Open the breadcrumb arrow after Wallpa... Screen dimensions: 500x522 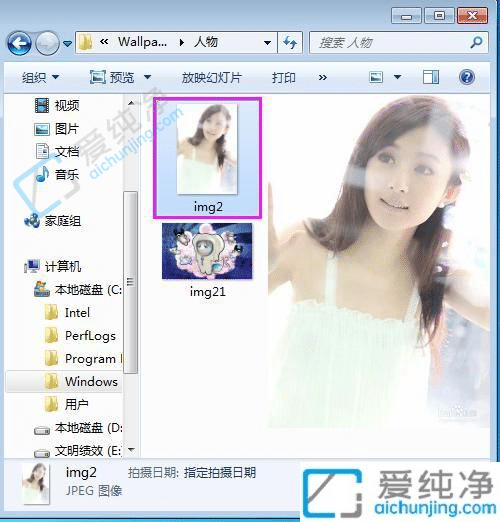pos(182,42)
